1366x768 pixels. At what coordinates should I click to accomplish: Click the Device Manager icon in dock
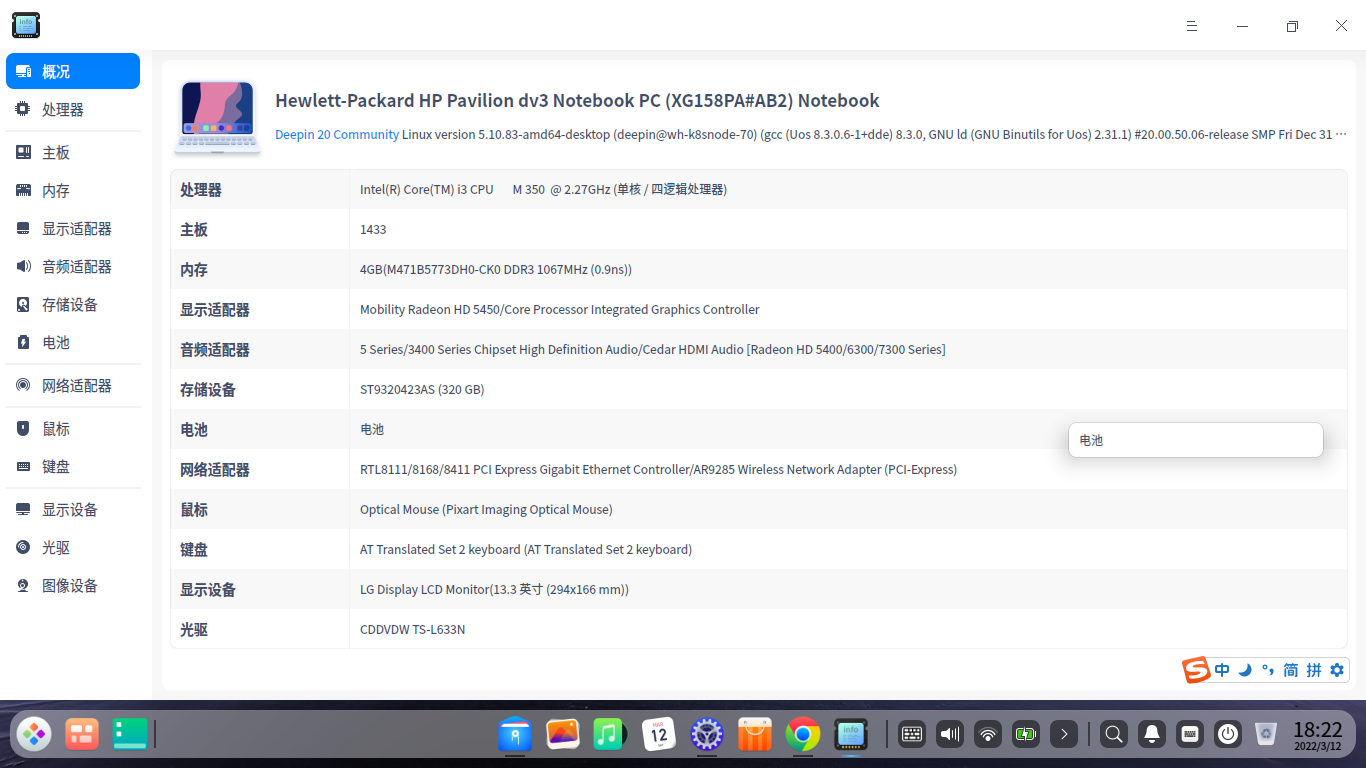coord(851,735)
